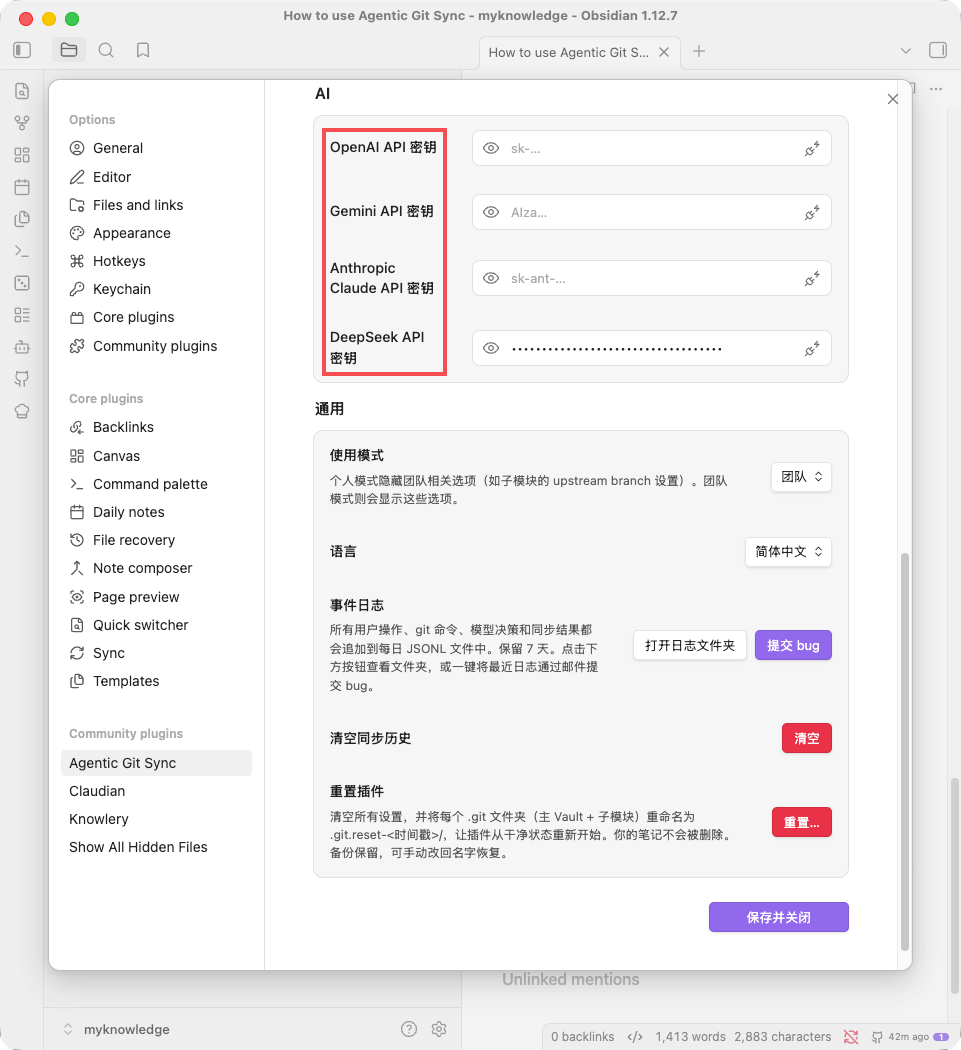This screenshot has height=1050, width=961.
Task: Click the settings pane scrollbar
Action: click(905, 750)
